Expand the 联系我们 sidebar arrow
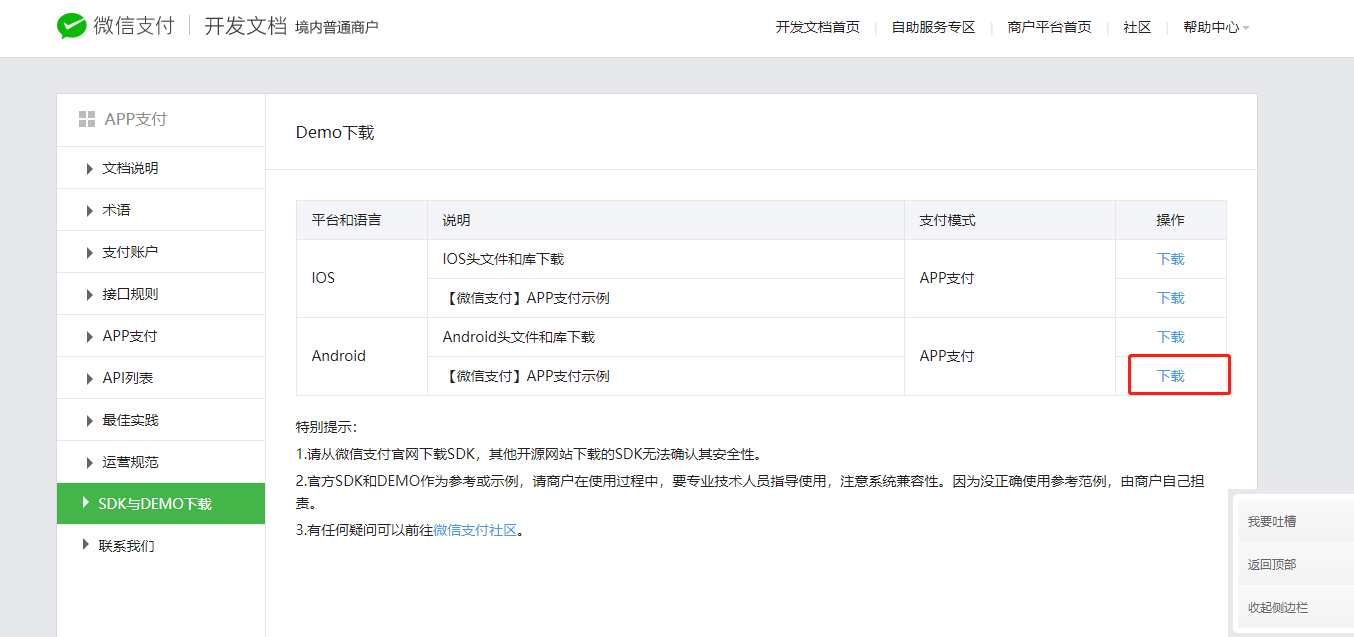The height and width of the screenshot is (637, 1354). click(86, 545)
